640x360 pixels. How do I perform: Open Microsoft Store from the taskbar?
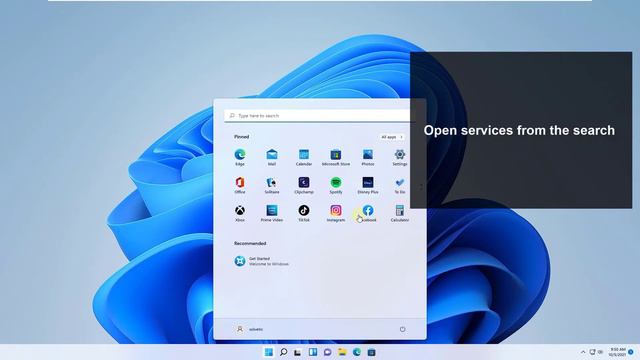tap(371, 352)
